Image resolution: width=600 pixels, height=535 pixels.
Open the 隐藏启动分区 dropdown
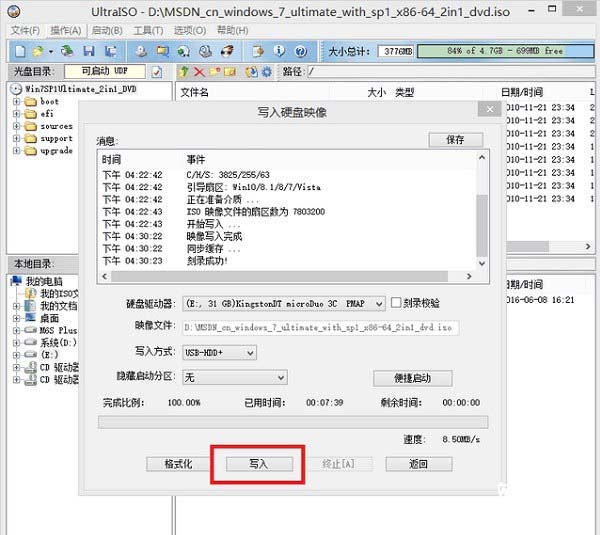(x=281, y=378)
